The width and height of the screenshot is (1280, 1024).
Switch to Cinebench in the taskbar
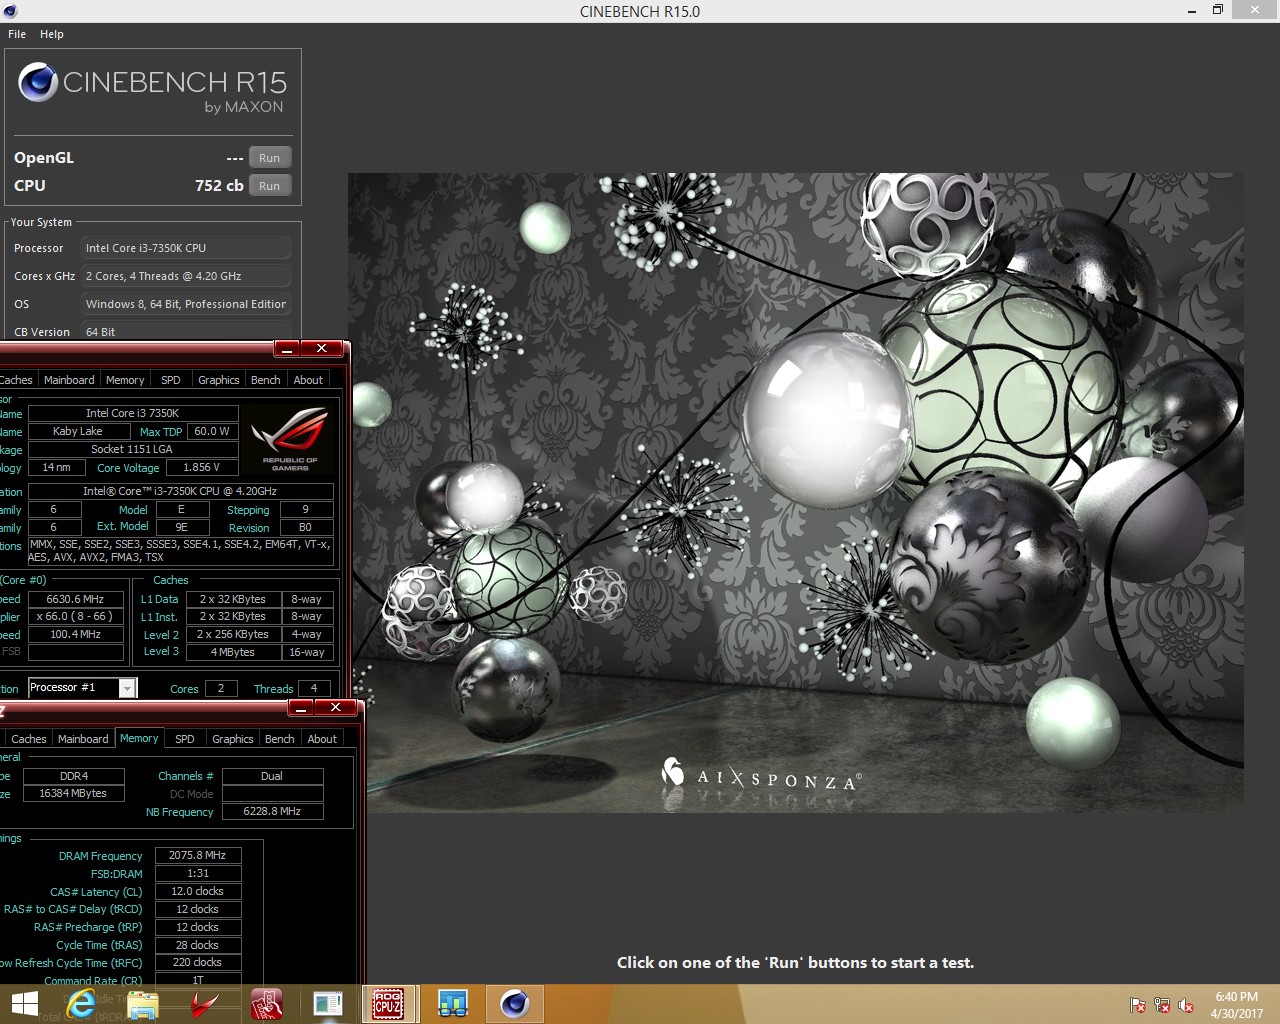pyautogui.click(x=515, y=1004)
